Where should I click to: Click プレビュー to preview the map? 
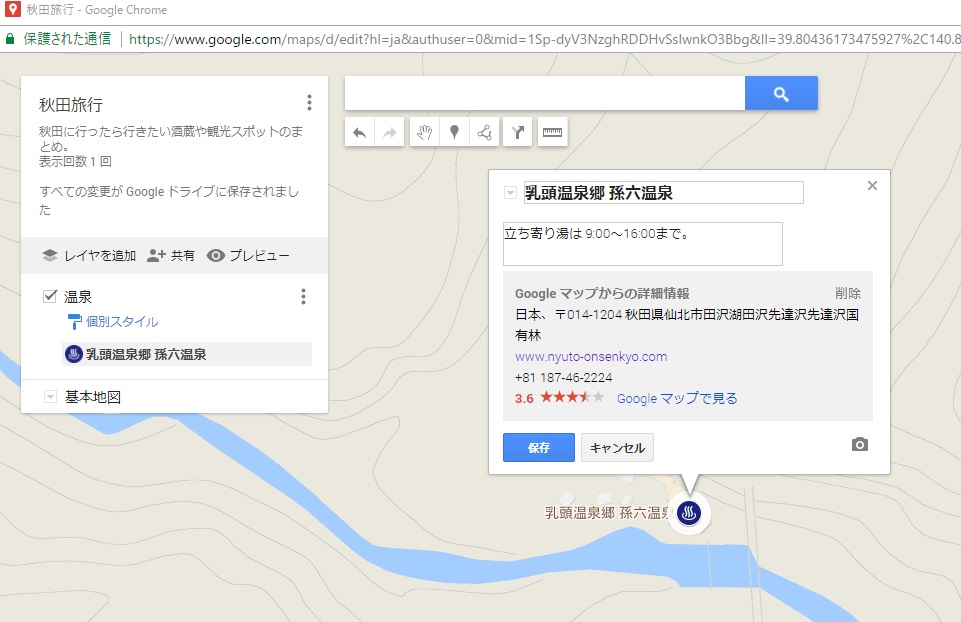(248, 256)
